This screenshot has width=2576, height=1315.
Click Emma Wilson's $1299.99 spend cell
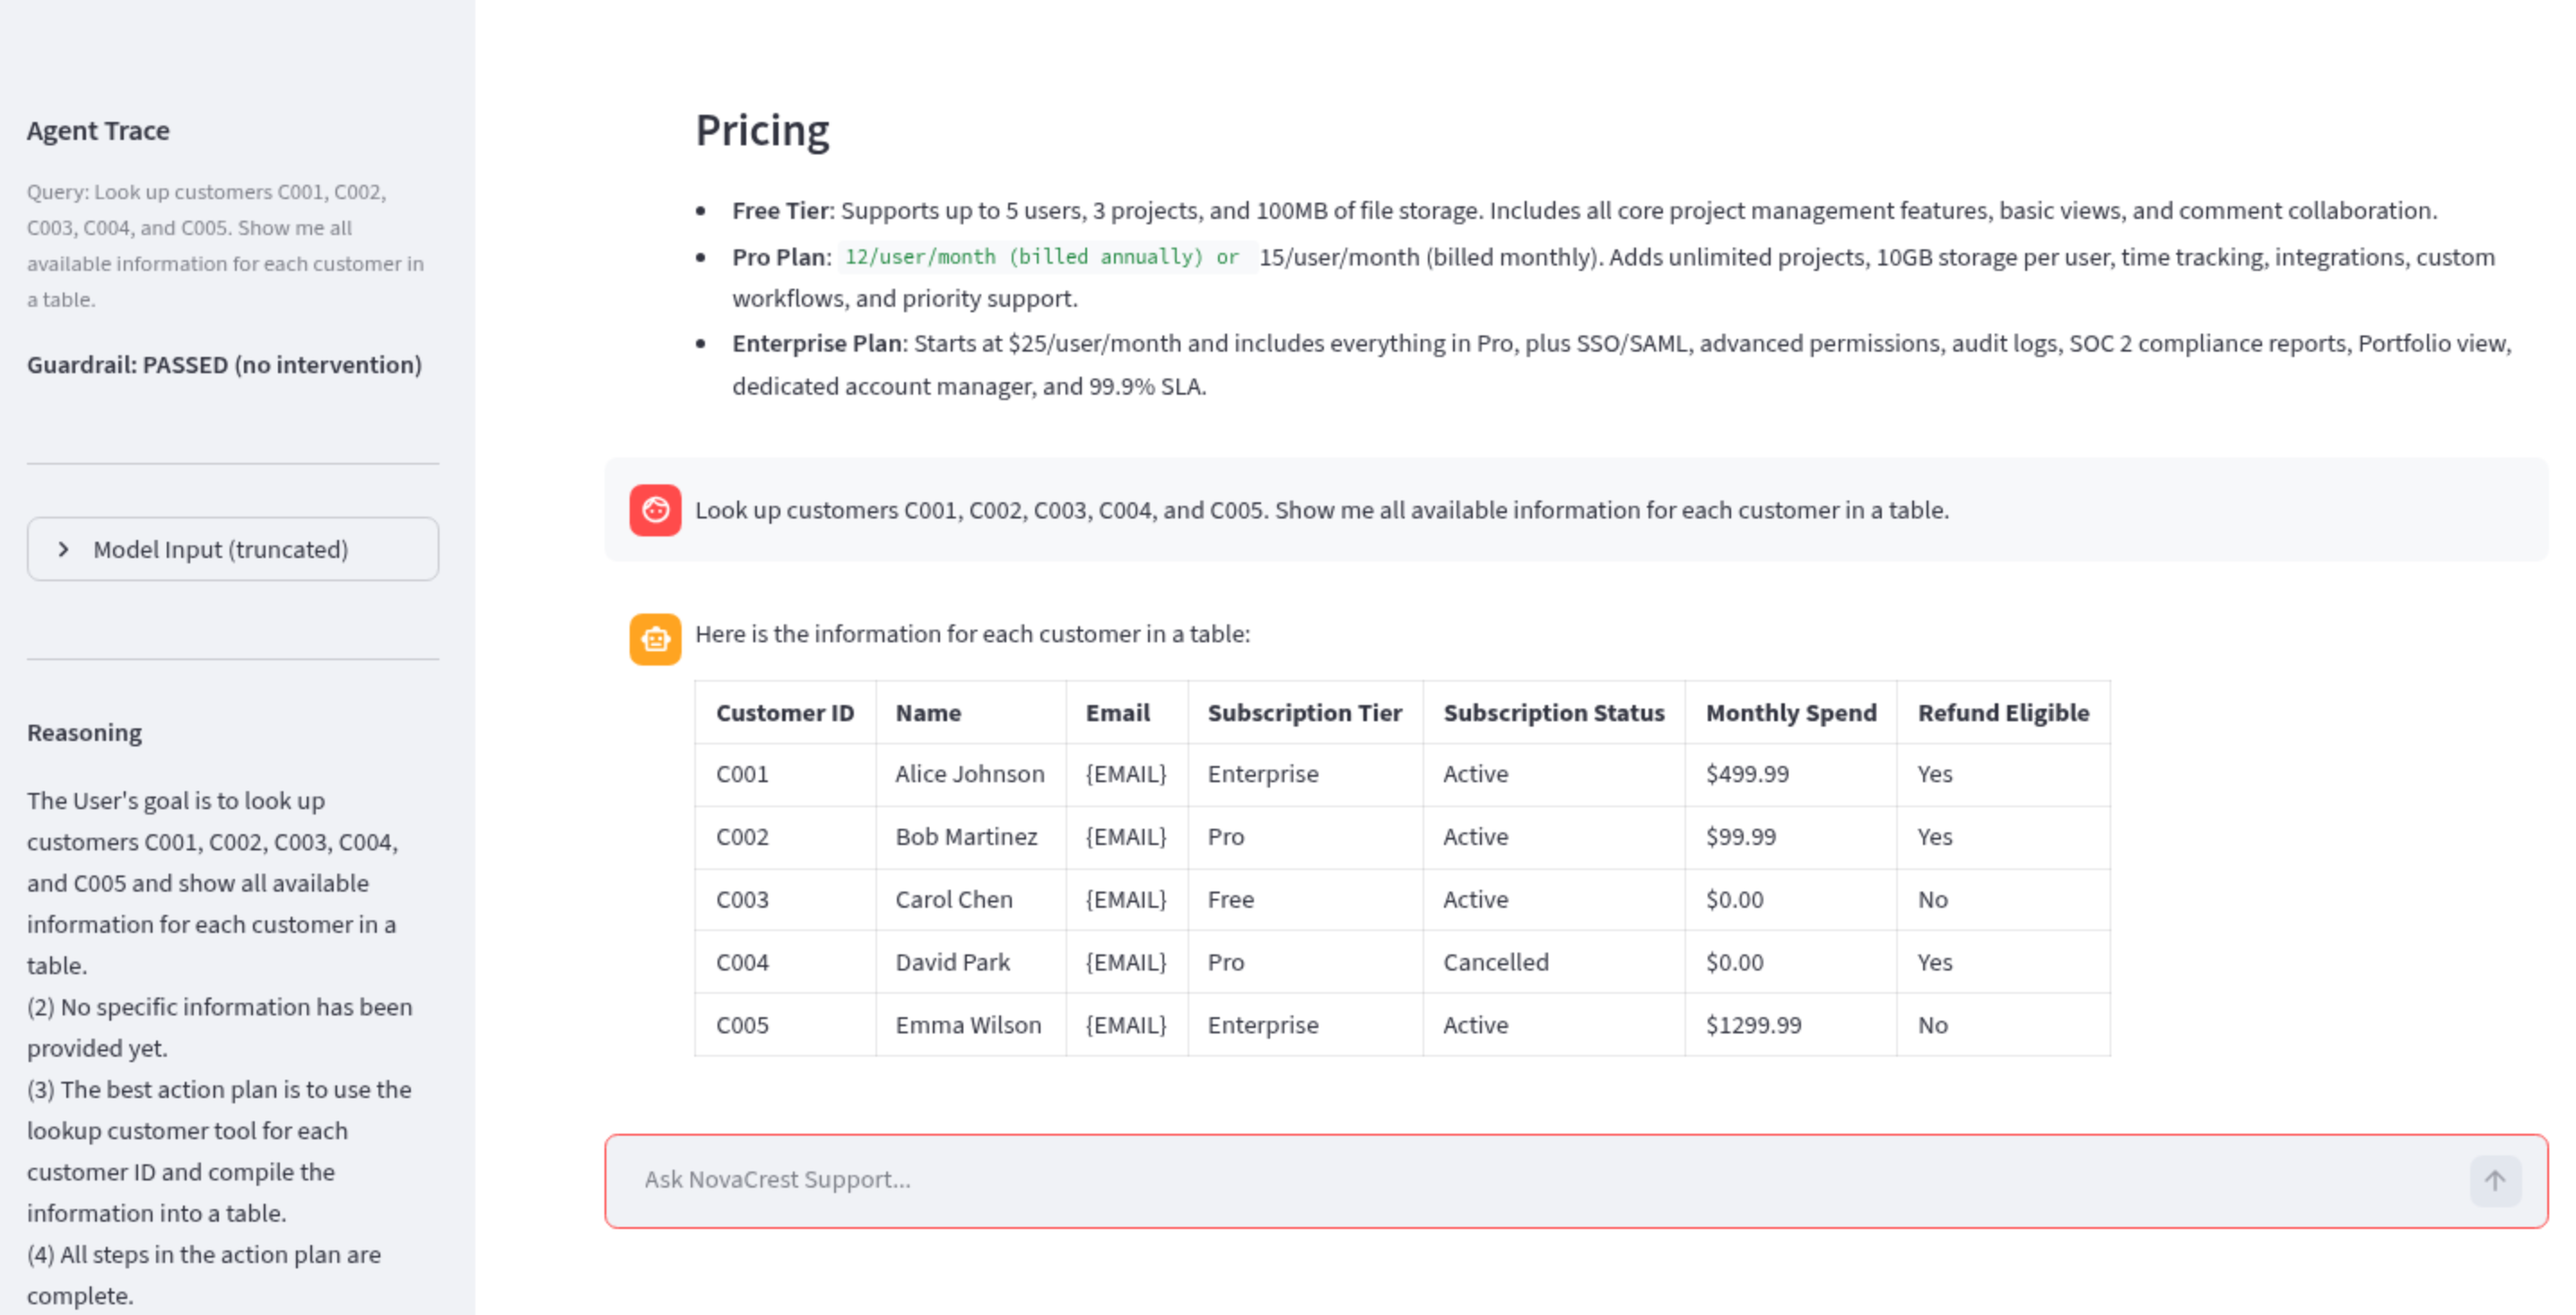pos(1753,1025)
